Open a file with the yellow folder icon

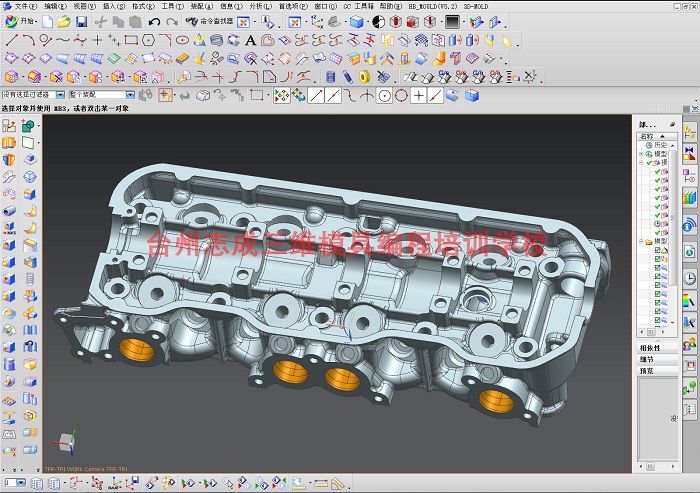tap(64, 22)
